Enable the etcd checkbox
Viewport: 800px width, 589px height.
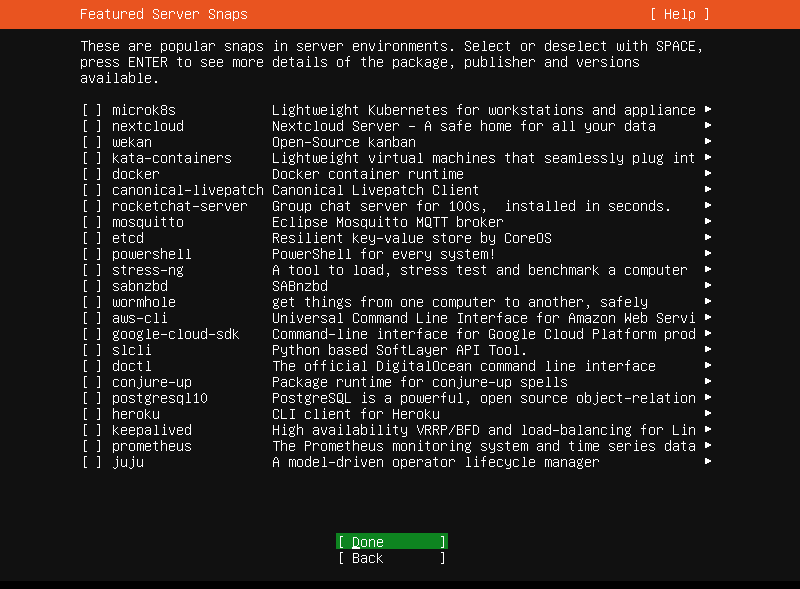92,238
